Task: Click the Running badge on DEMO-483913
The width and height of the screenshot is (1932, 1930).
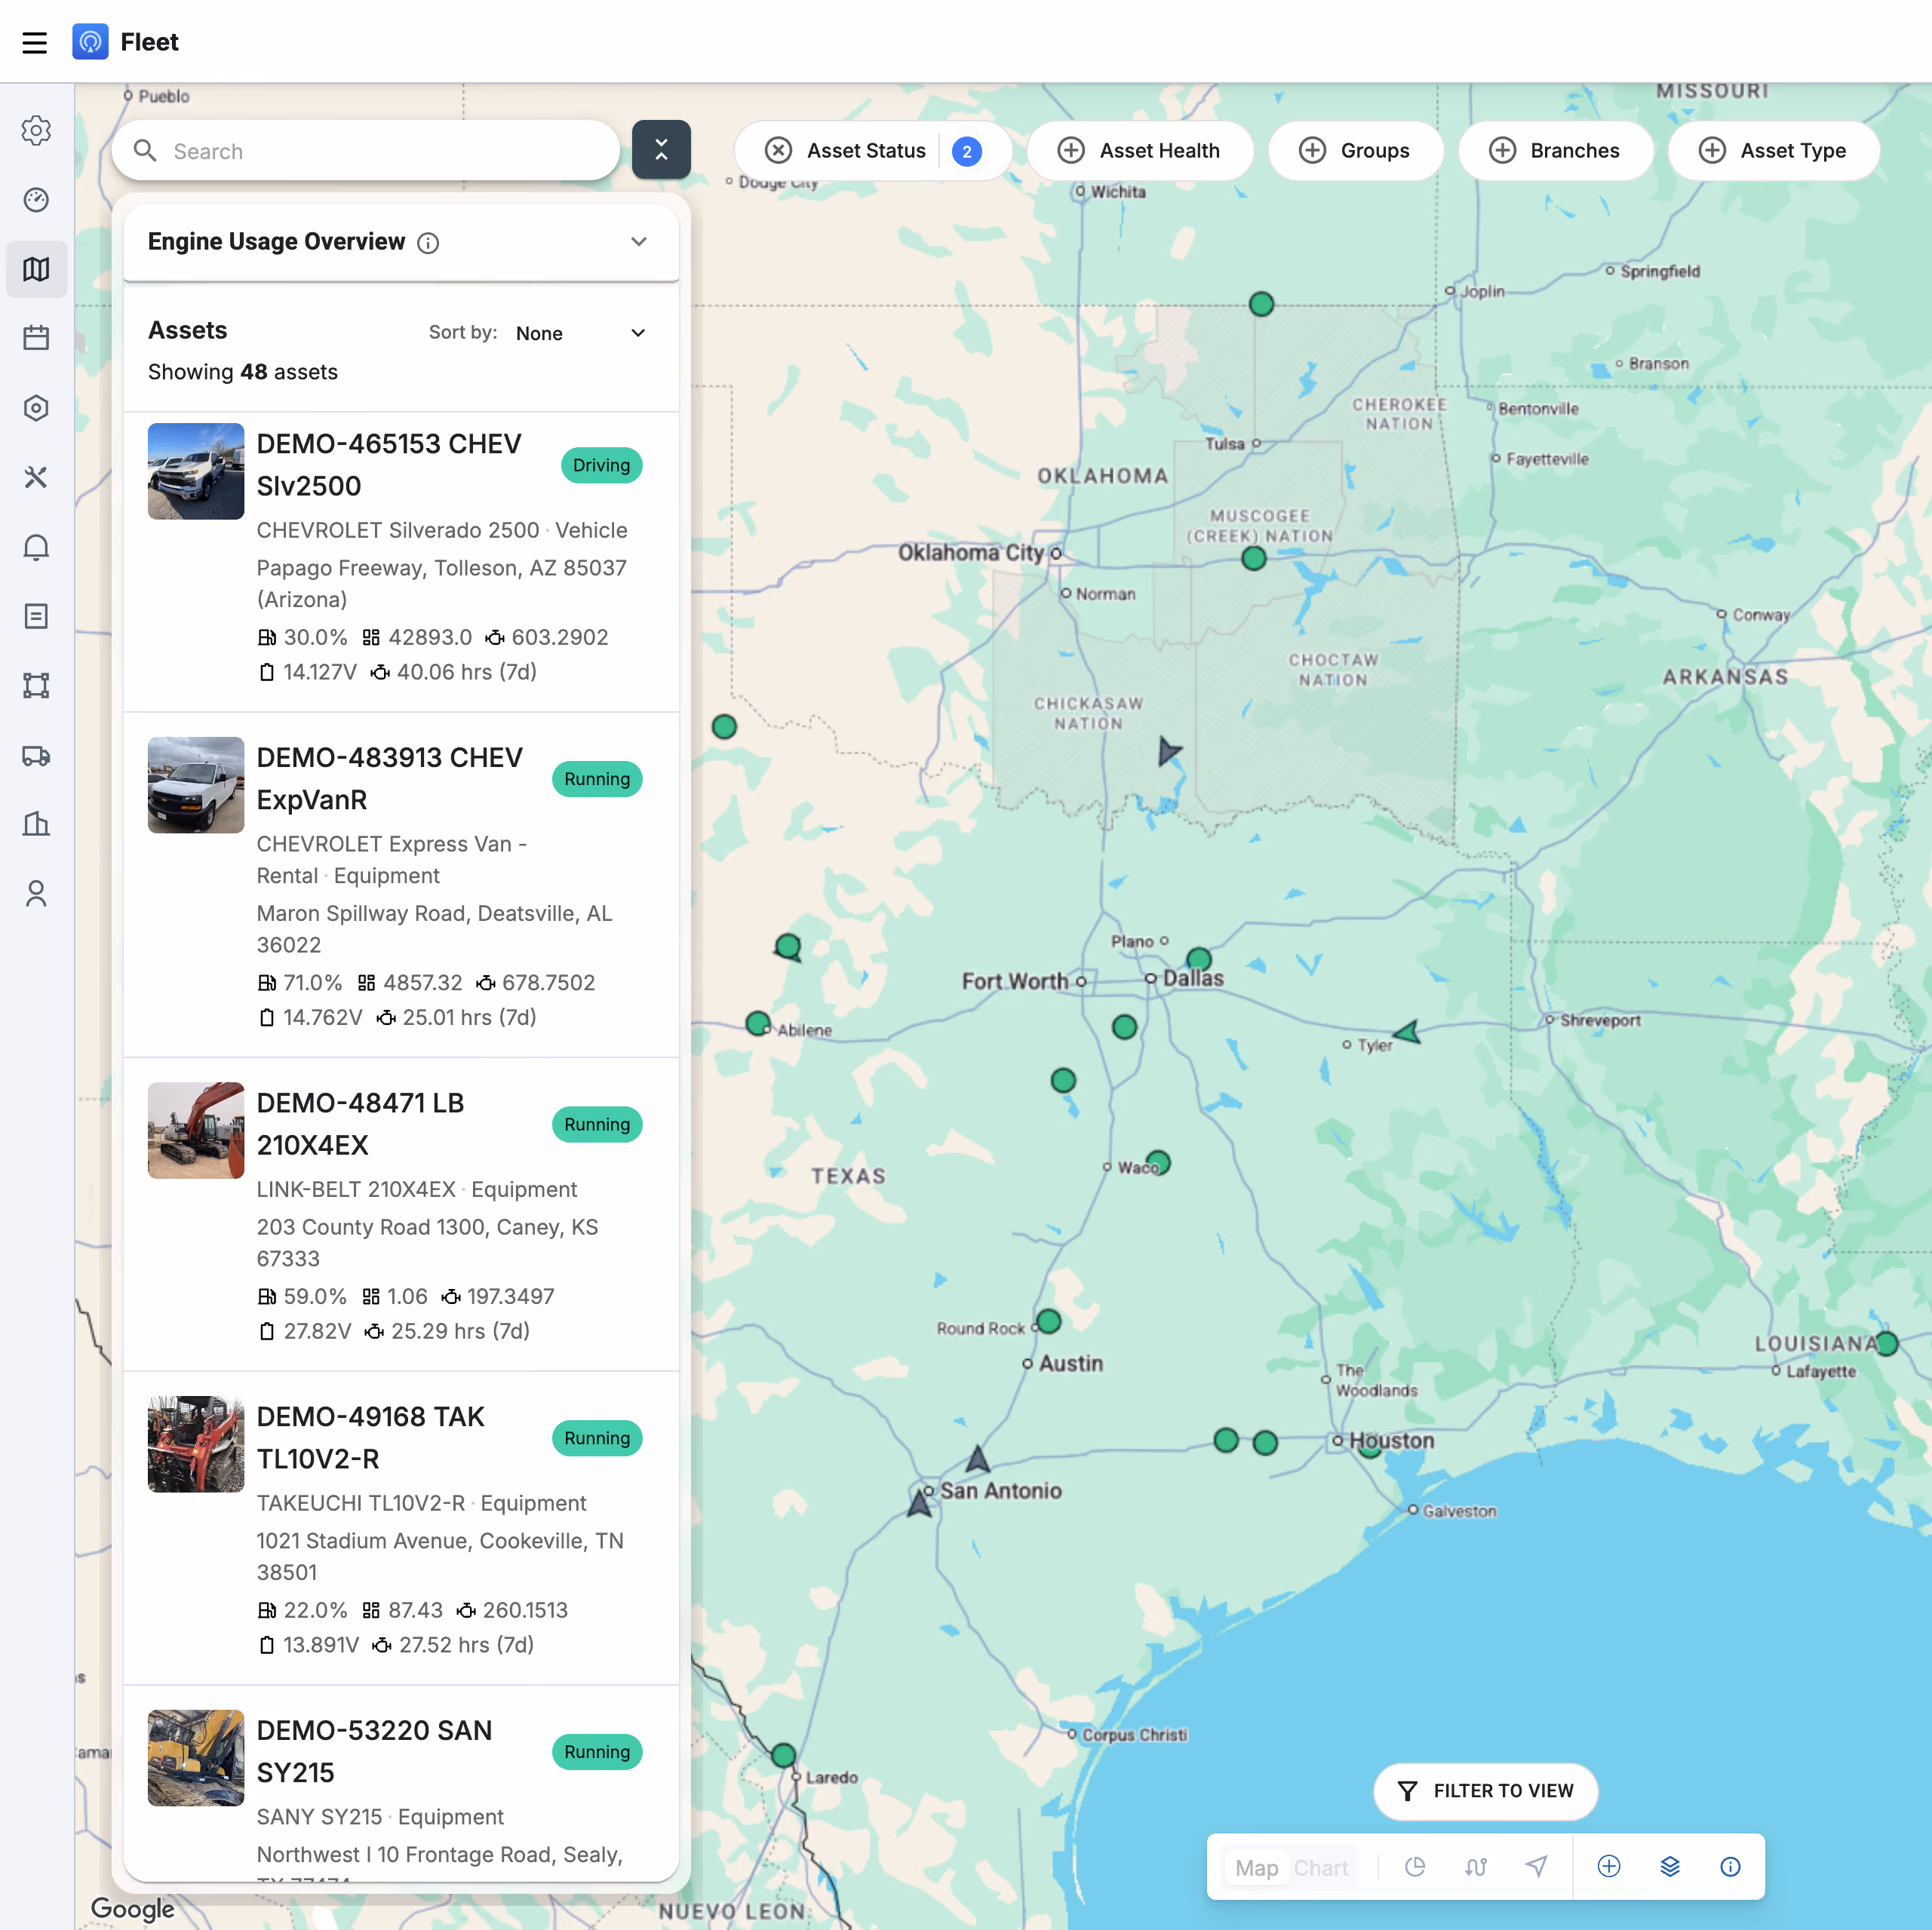Action: click(x=597, y=780)
